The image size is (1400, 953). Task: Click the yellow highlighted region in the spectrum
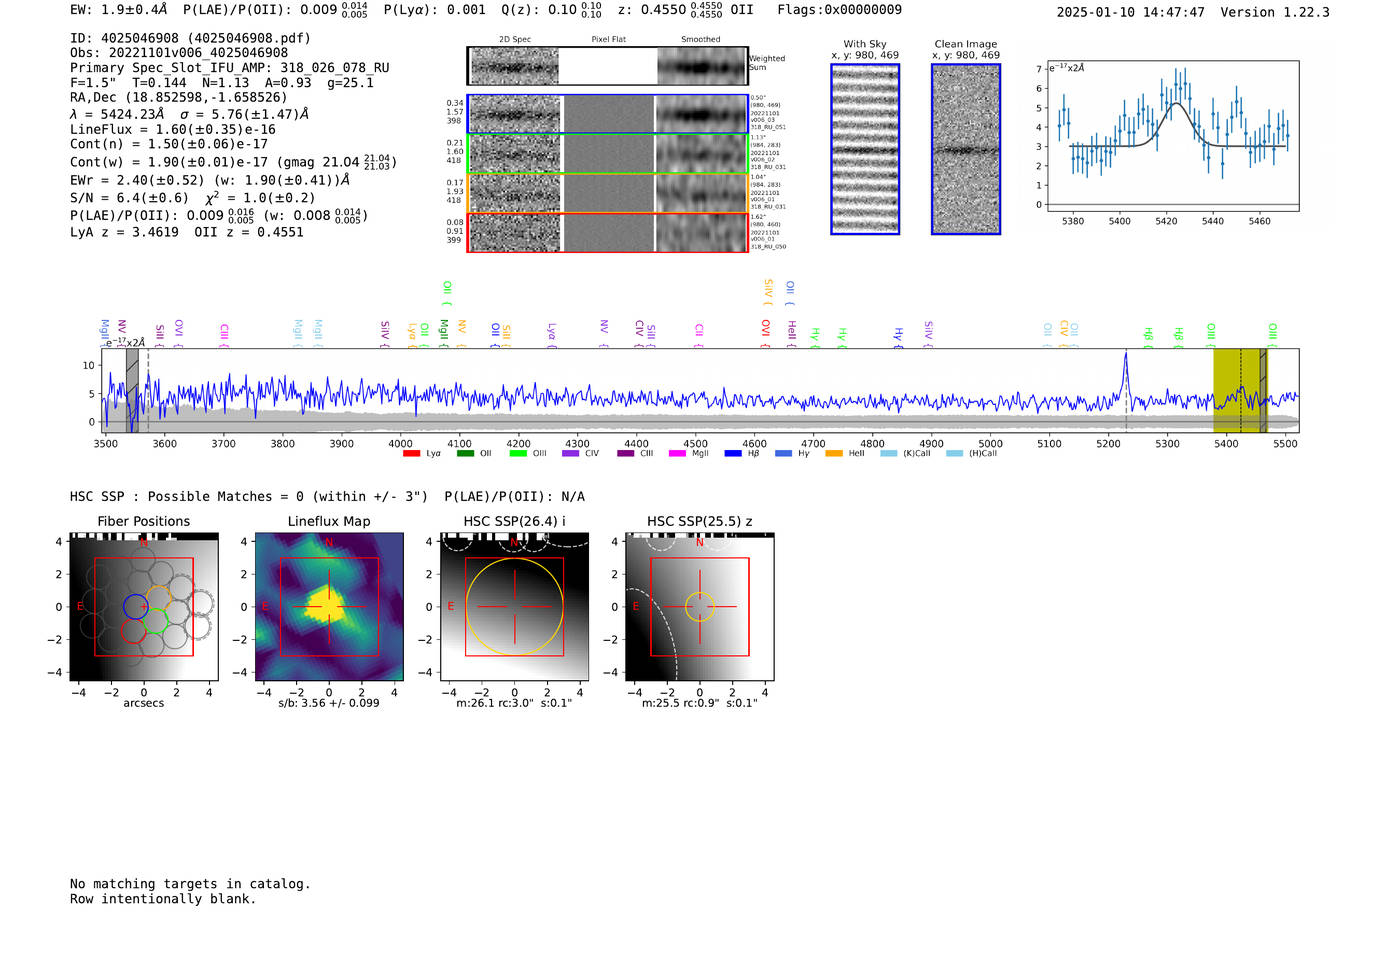coord(1240,390)
